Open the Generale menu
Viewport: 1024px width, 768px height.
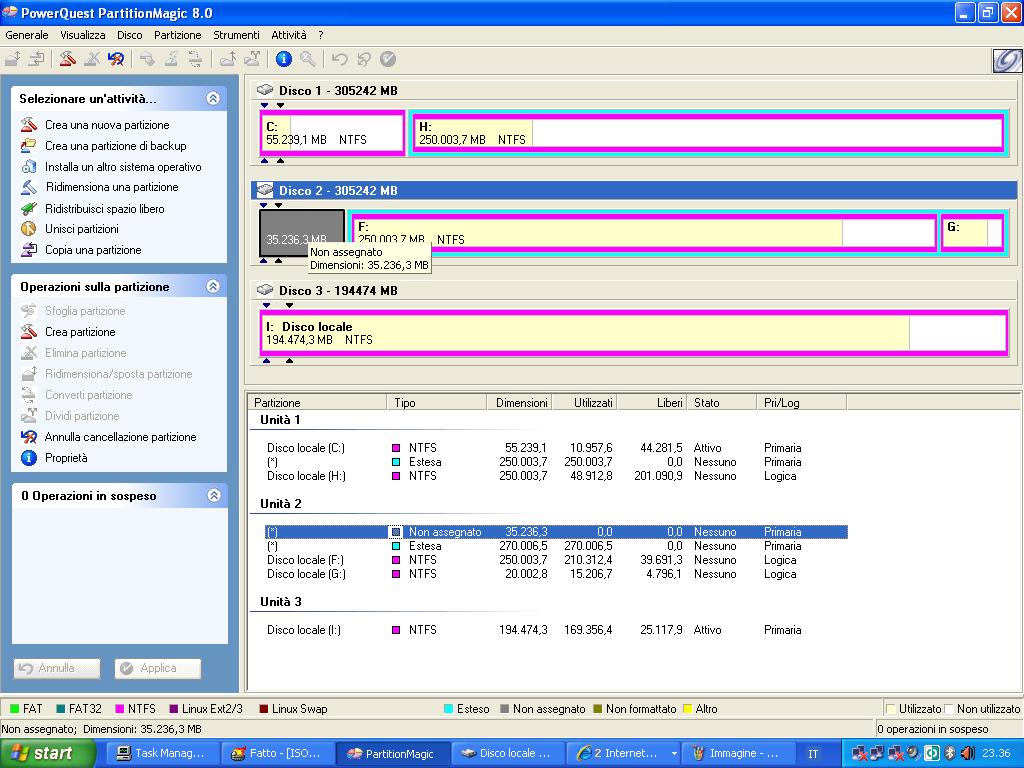[x=27, y=35]
